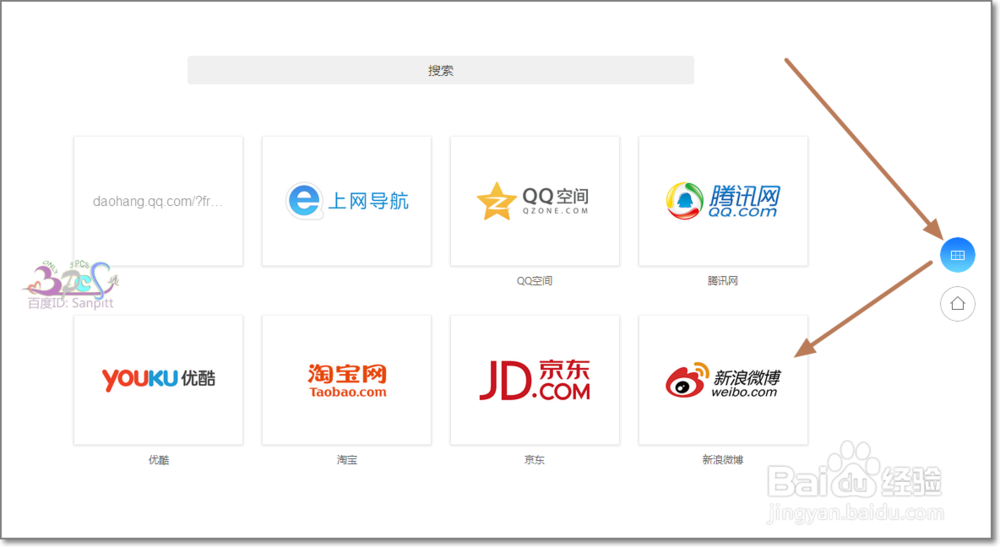1000x547 pixels.
Task: Click the QQ空间 caption text
Action: pos(534,281)
